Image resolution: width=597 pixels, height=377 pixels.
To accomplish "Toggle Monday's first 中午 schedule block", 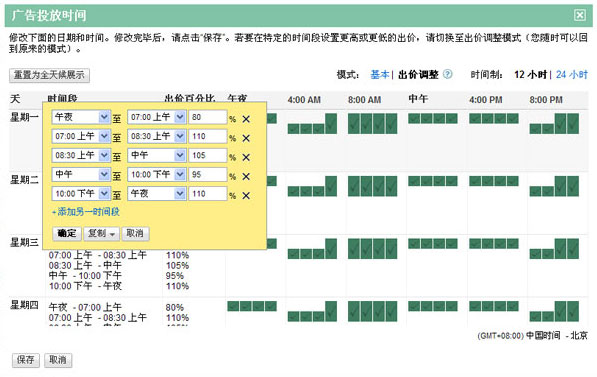I will (414, 118).
